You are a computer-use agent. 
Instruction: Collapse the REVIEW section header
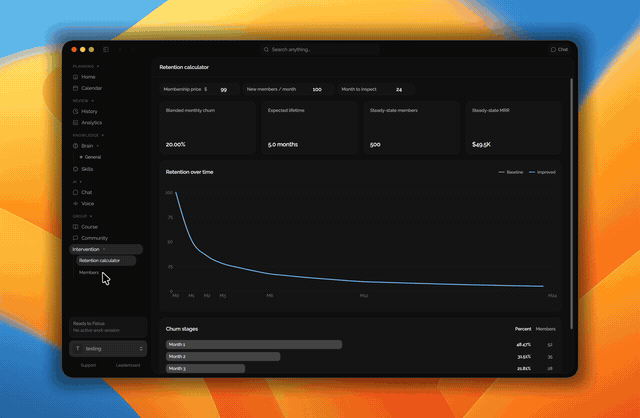pyautogui.click(x=83, y=100)
